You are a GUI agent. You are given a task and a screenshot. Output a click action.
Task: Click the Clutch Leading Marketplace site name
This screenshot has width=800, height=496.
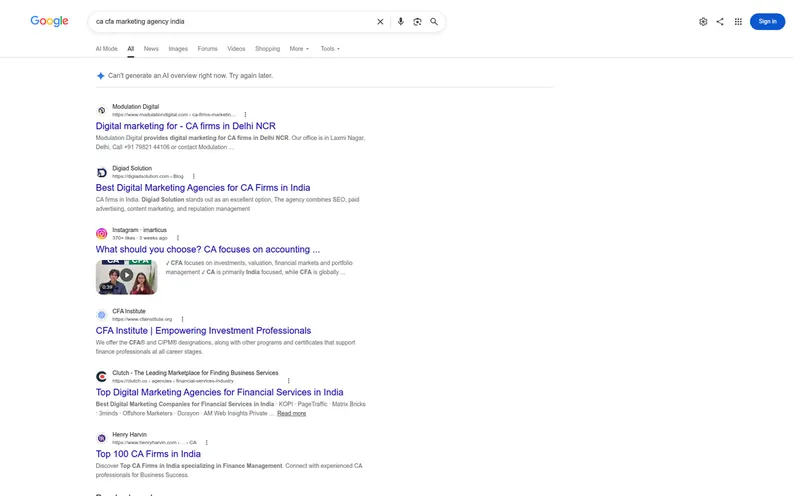point(195,373)
